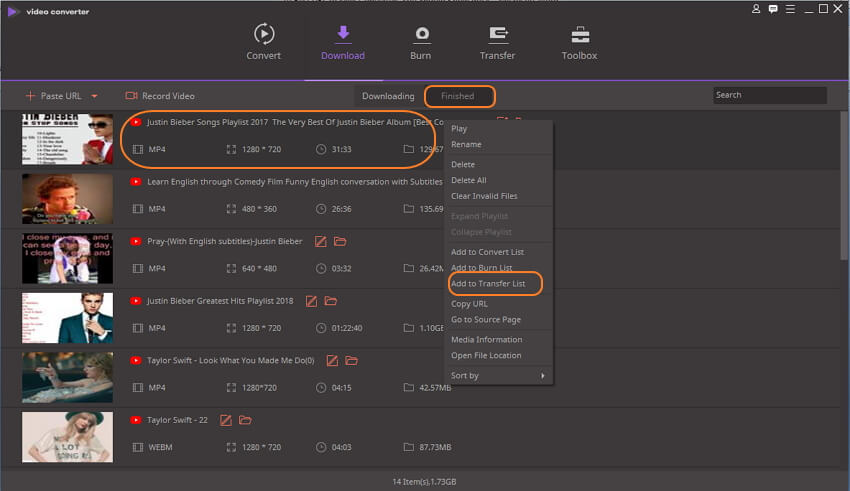
Task: Switch to the Downloading tab
Action: (x=388, y=96)
